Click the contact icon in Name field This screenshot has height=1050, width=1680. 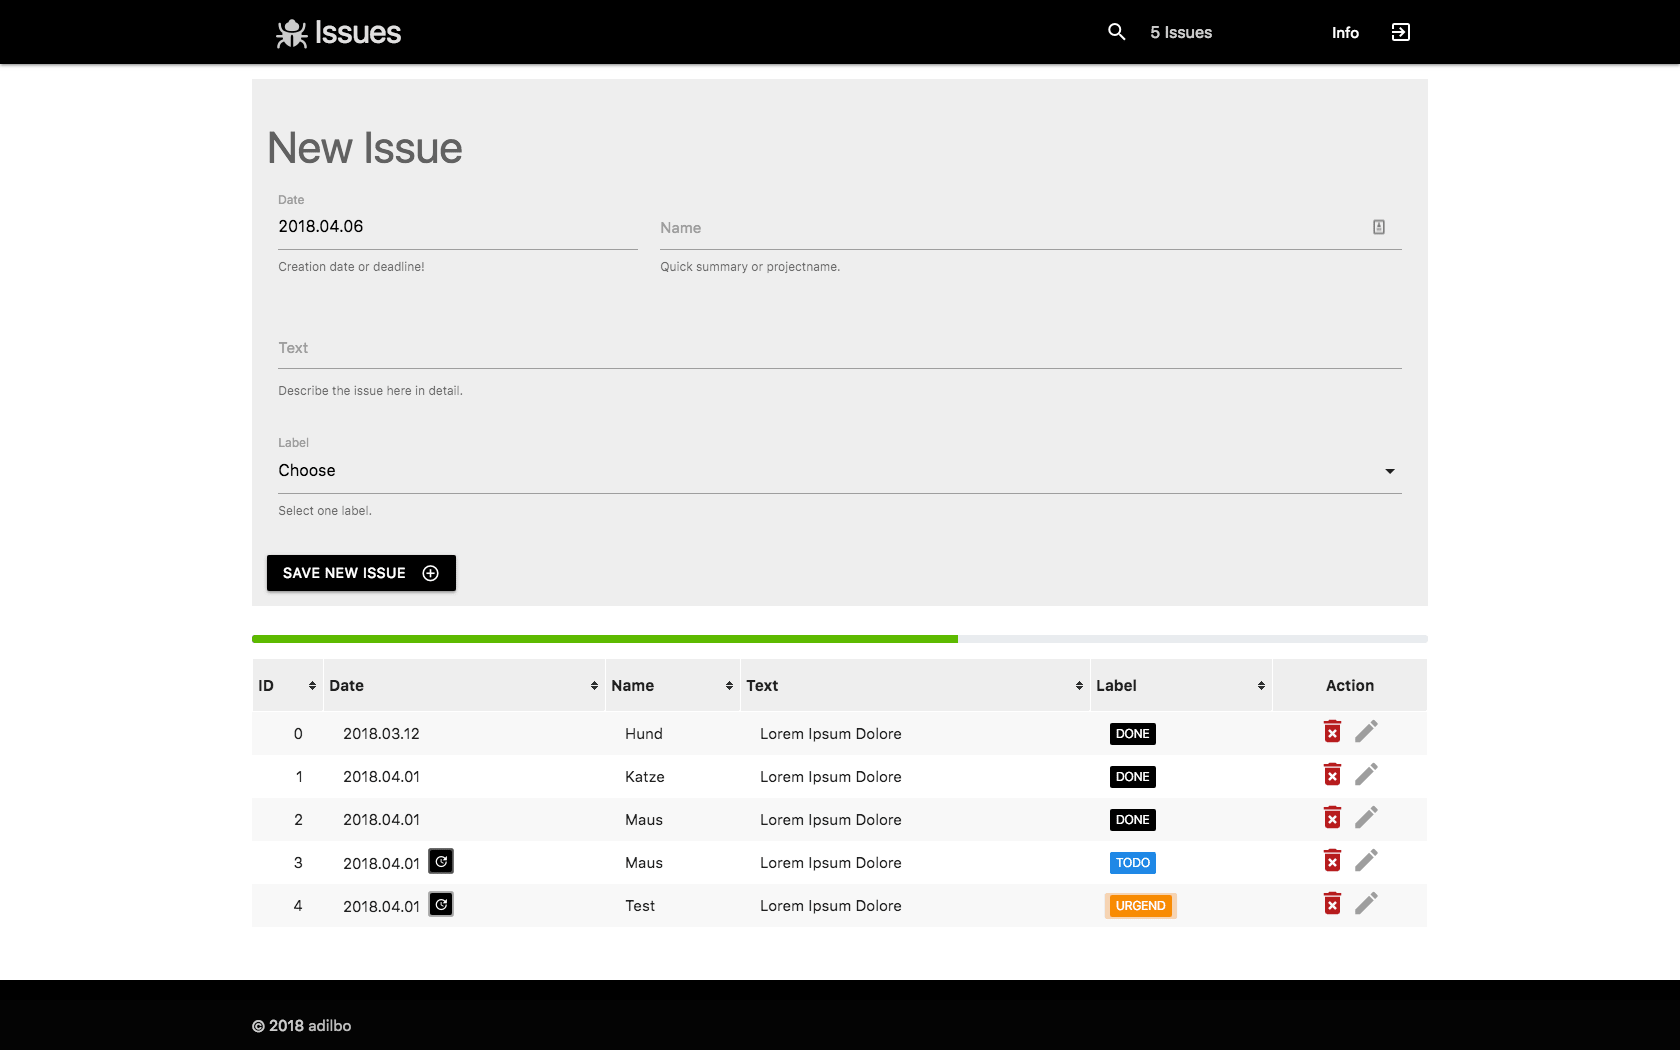click(1379, 227)
